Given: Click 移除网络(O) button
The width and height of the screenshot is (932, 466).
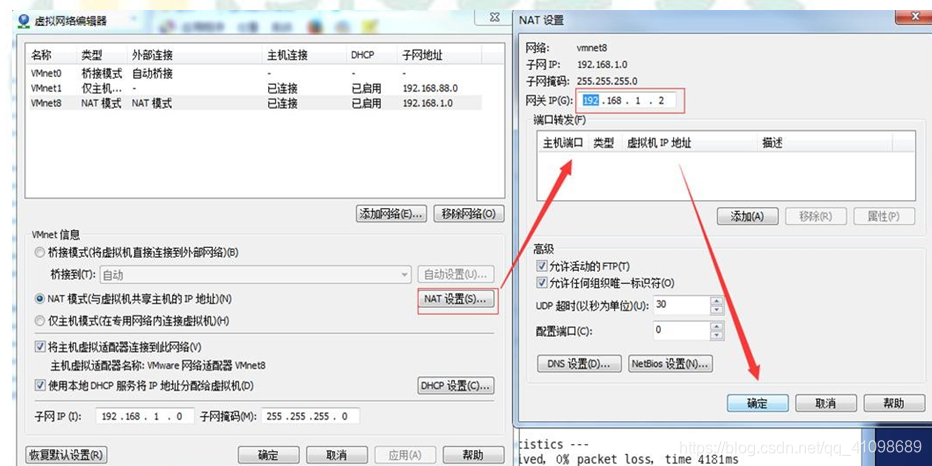Looking at the screenshot, I should point(469,214).
